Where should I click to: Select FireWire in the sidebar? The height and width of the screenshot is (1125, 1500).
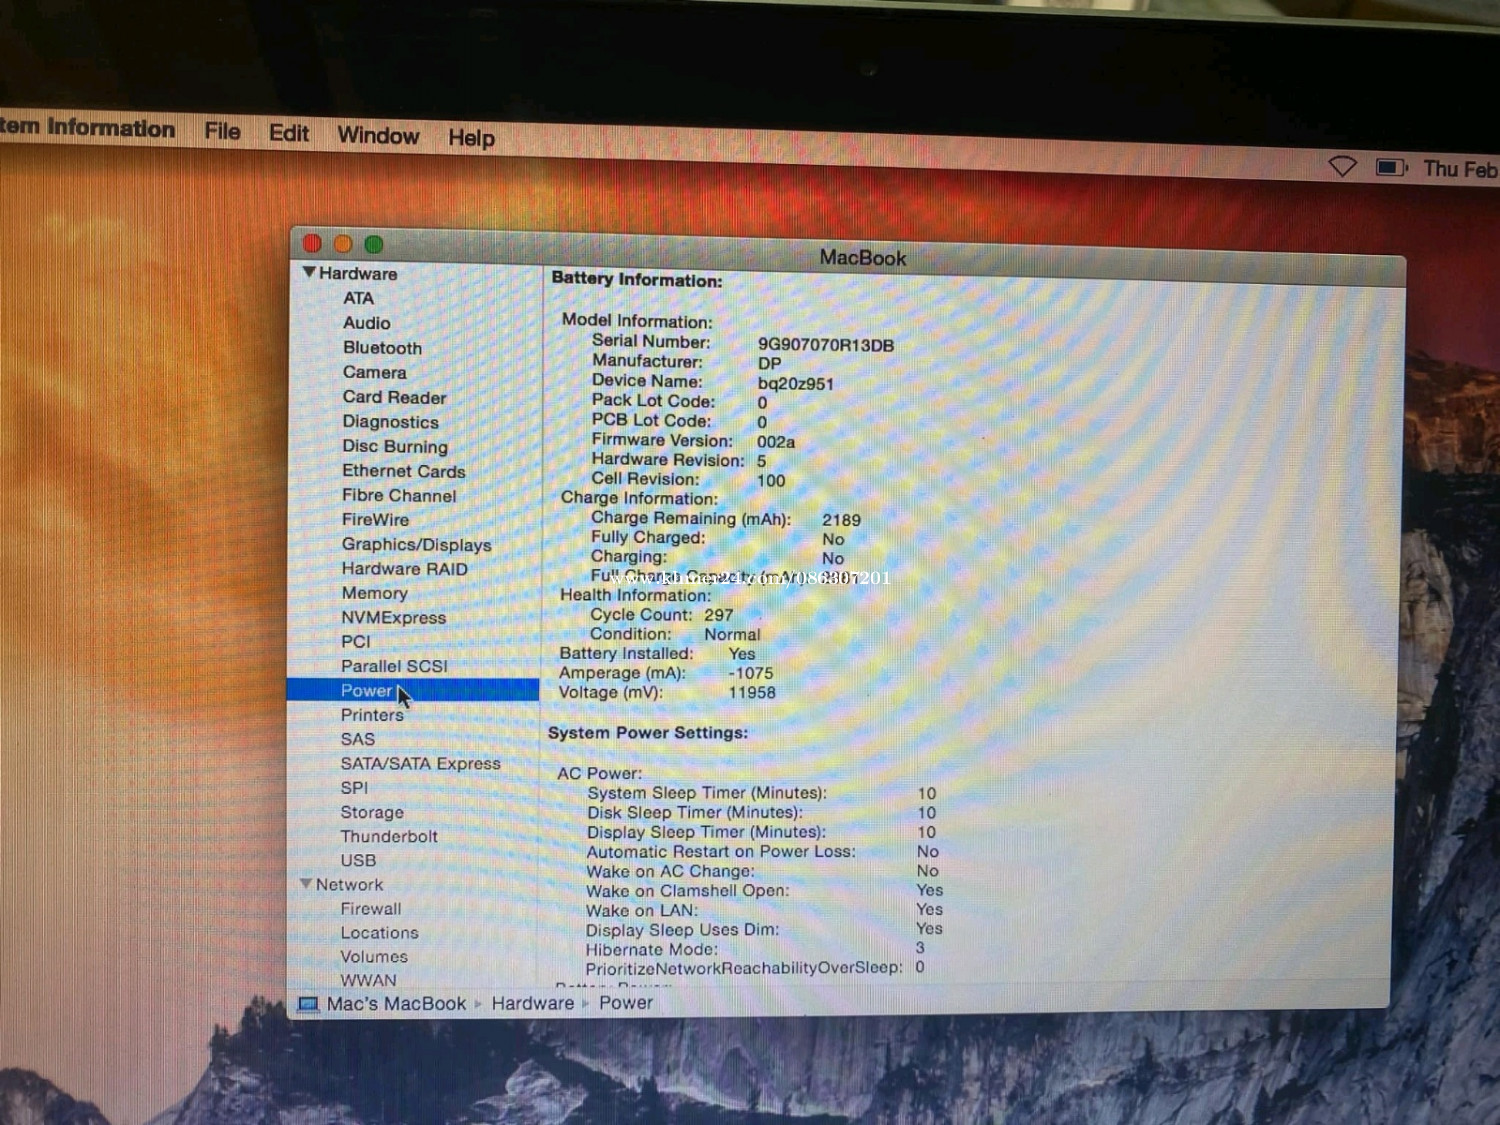(x=375, y=519)
